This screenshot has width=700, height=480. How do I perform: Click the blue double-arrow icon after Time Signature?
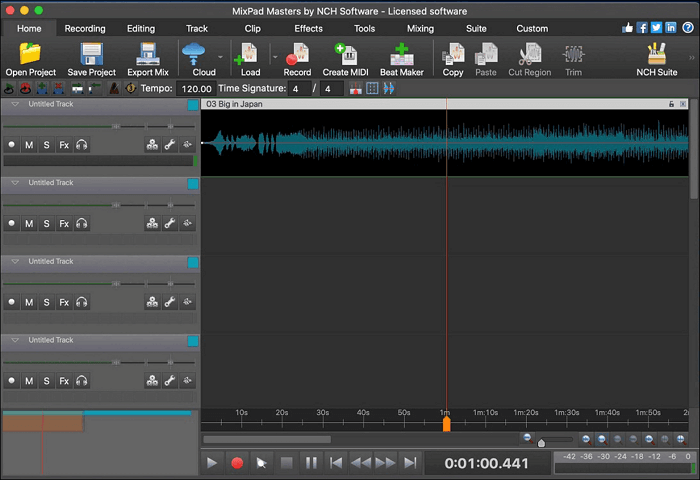pos(389,88)
